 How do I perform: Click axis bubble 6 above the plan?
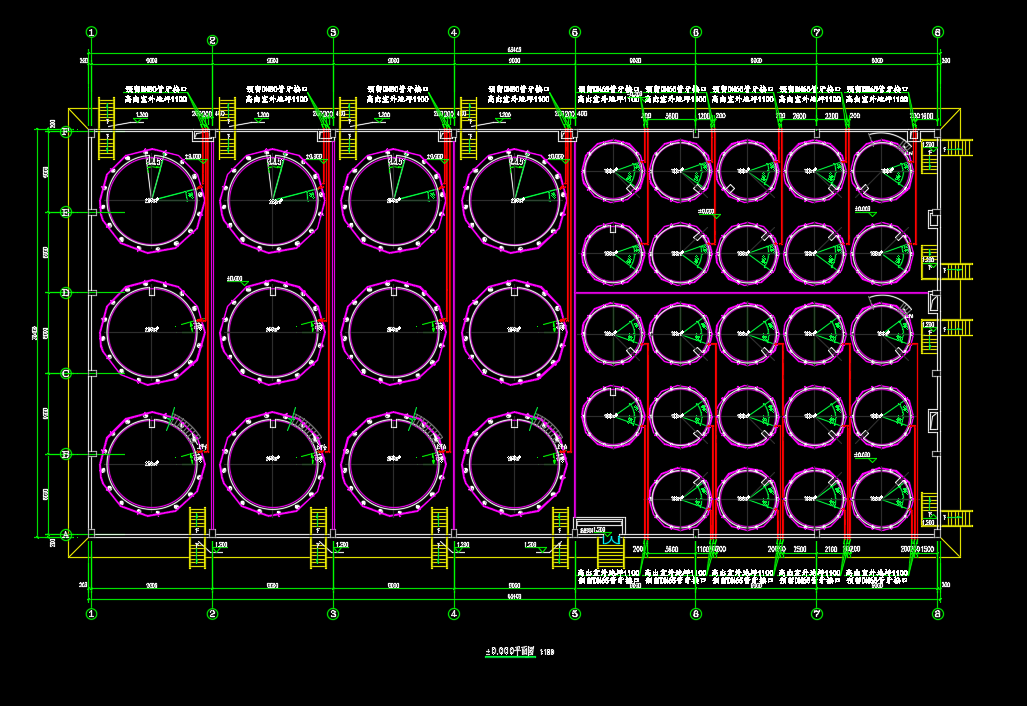[x=696, y=32]
